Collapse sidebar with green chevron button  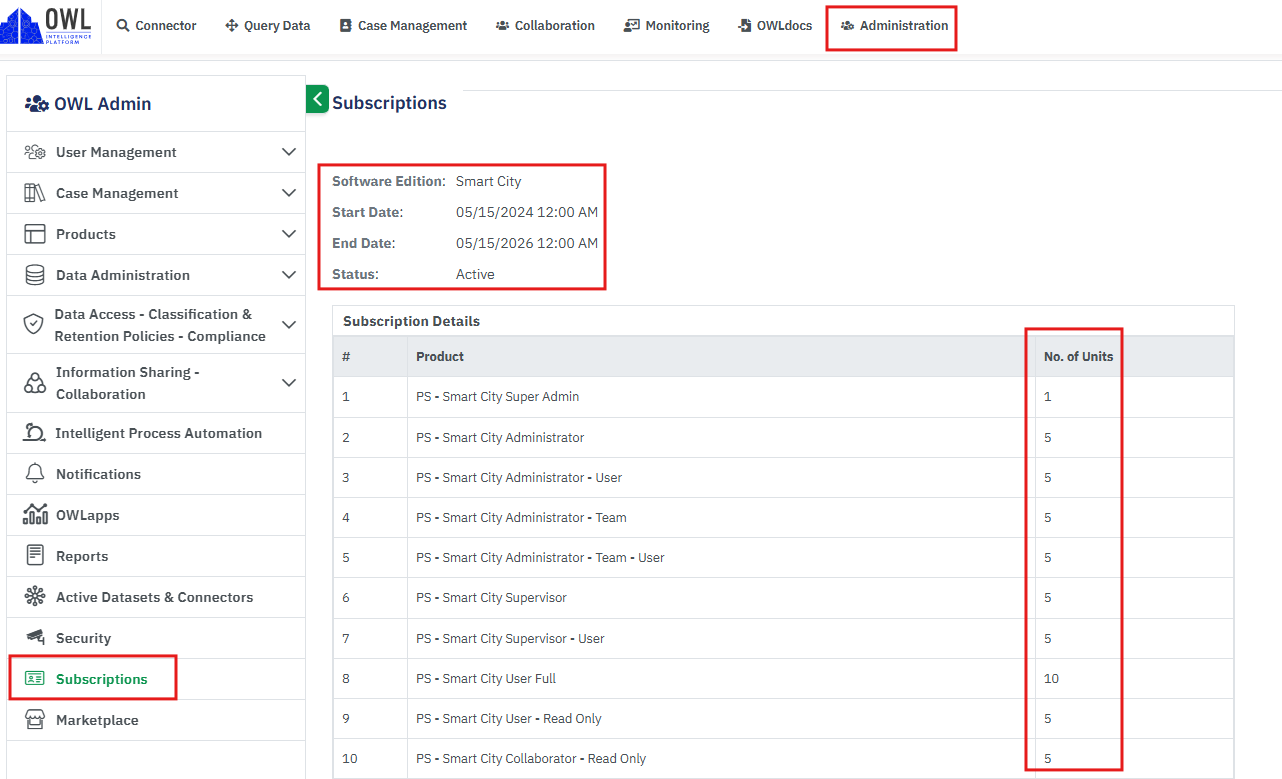(317, 99)
